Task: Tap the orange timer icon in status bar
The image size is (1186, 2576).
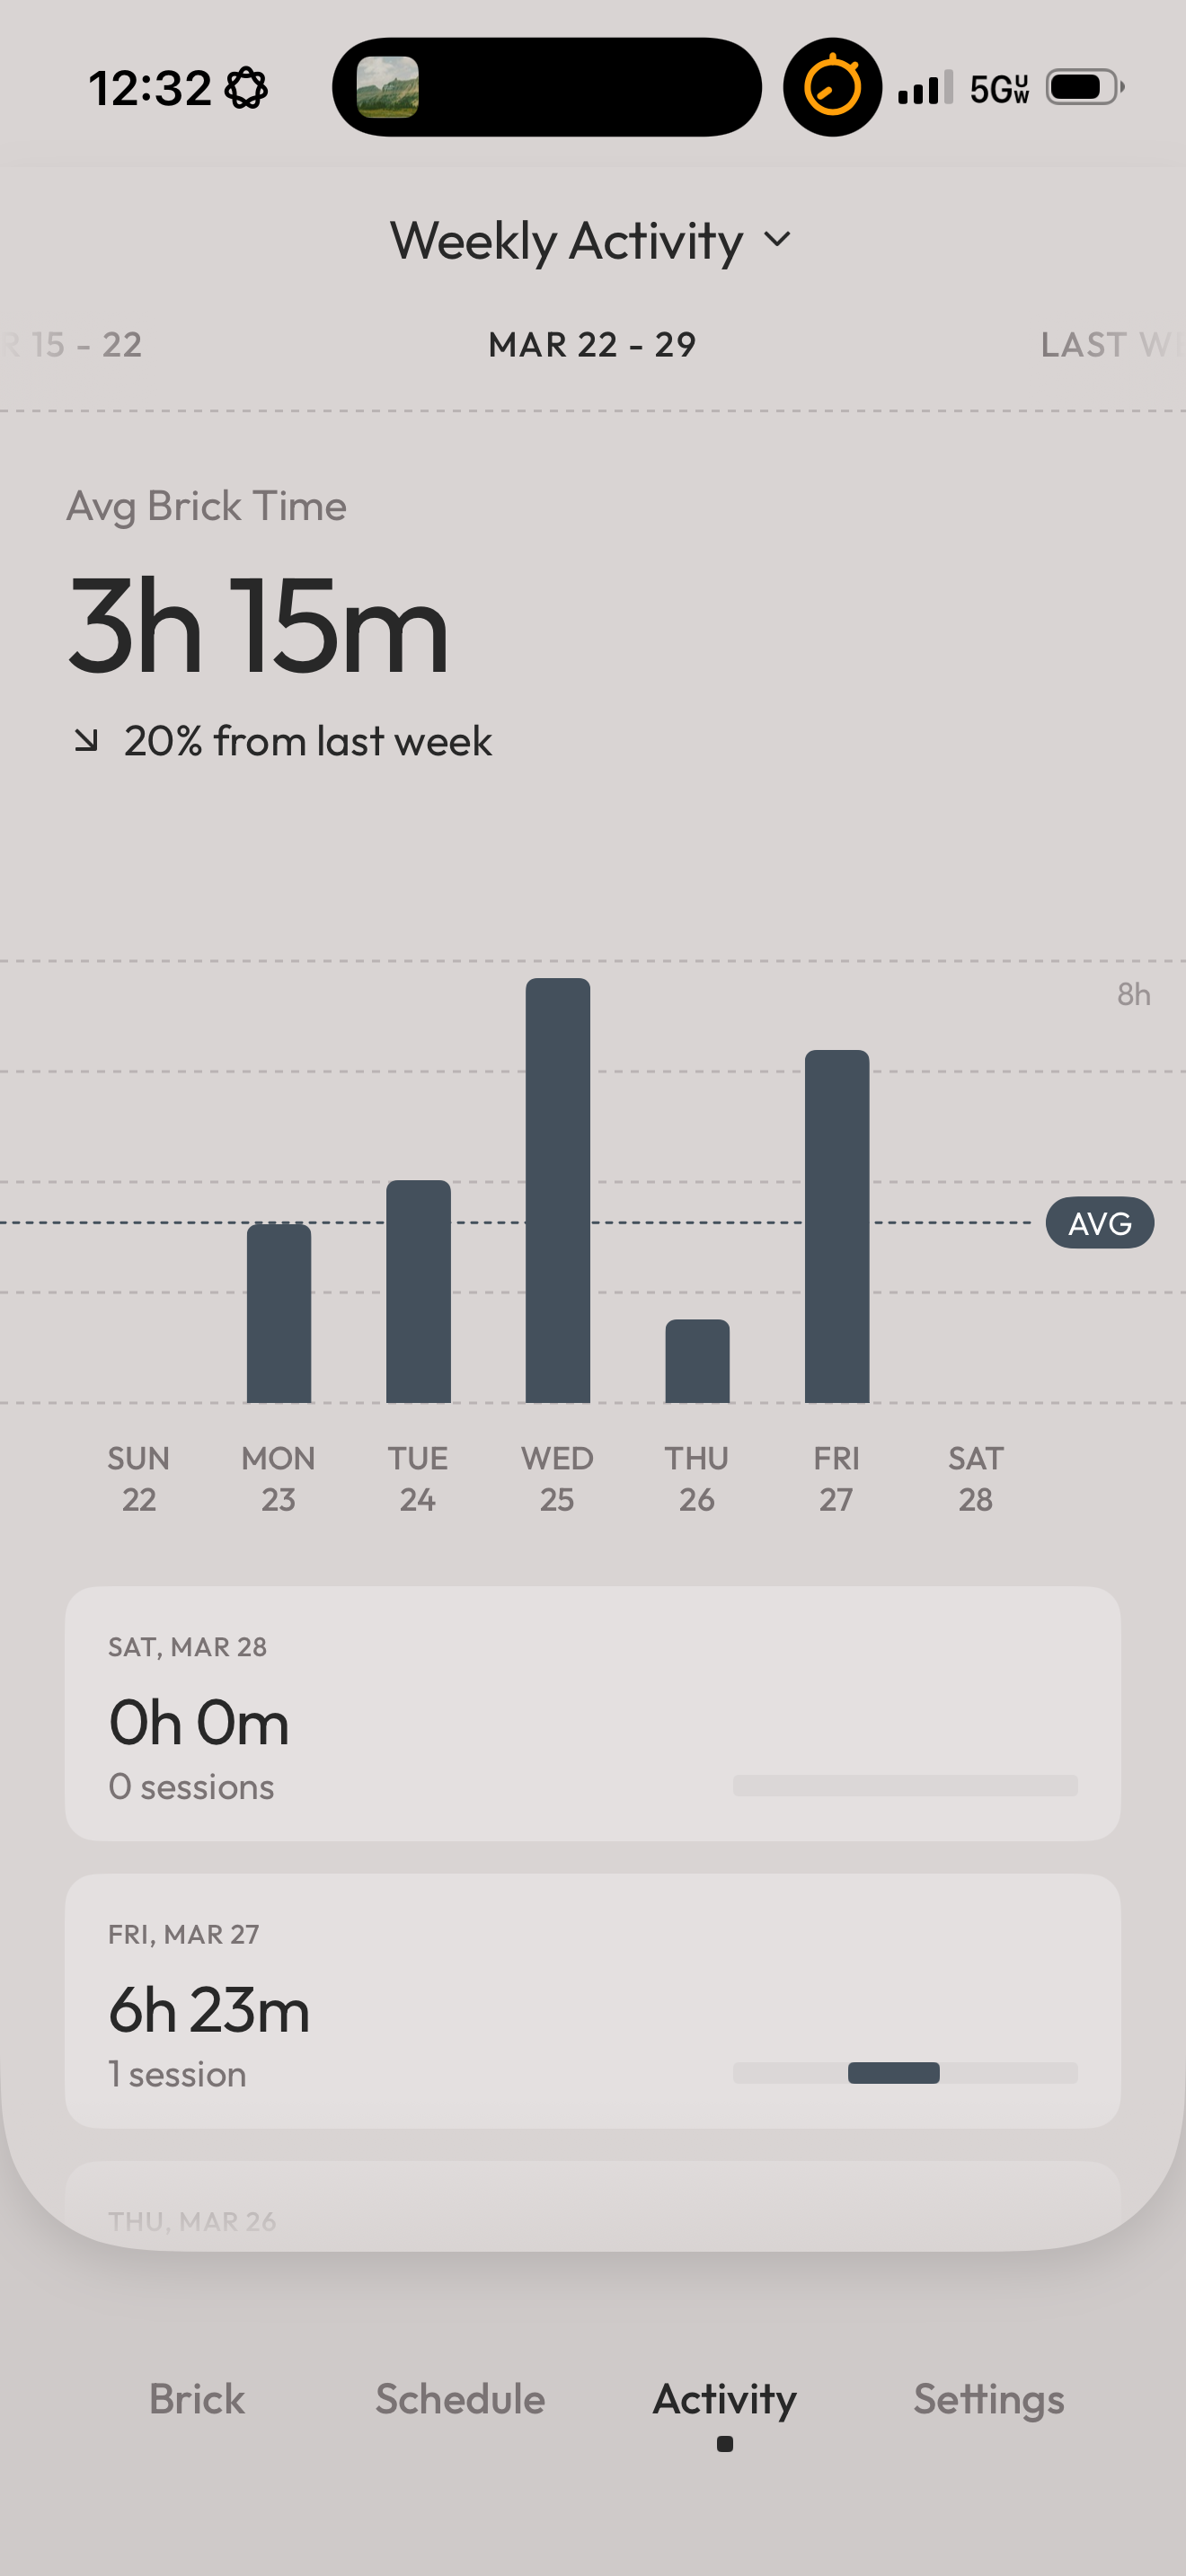Action: [832, 87]
